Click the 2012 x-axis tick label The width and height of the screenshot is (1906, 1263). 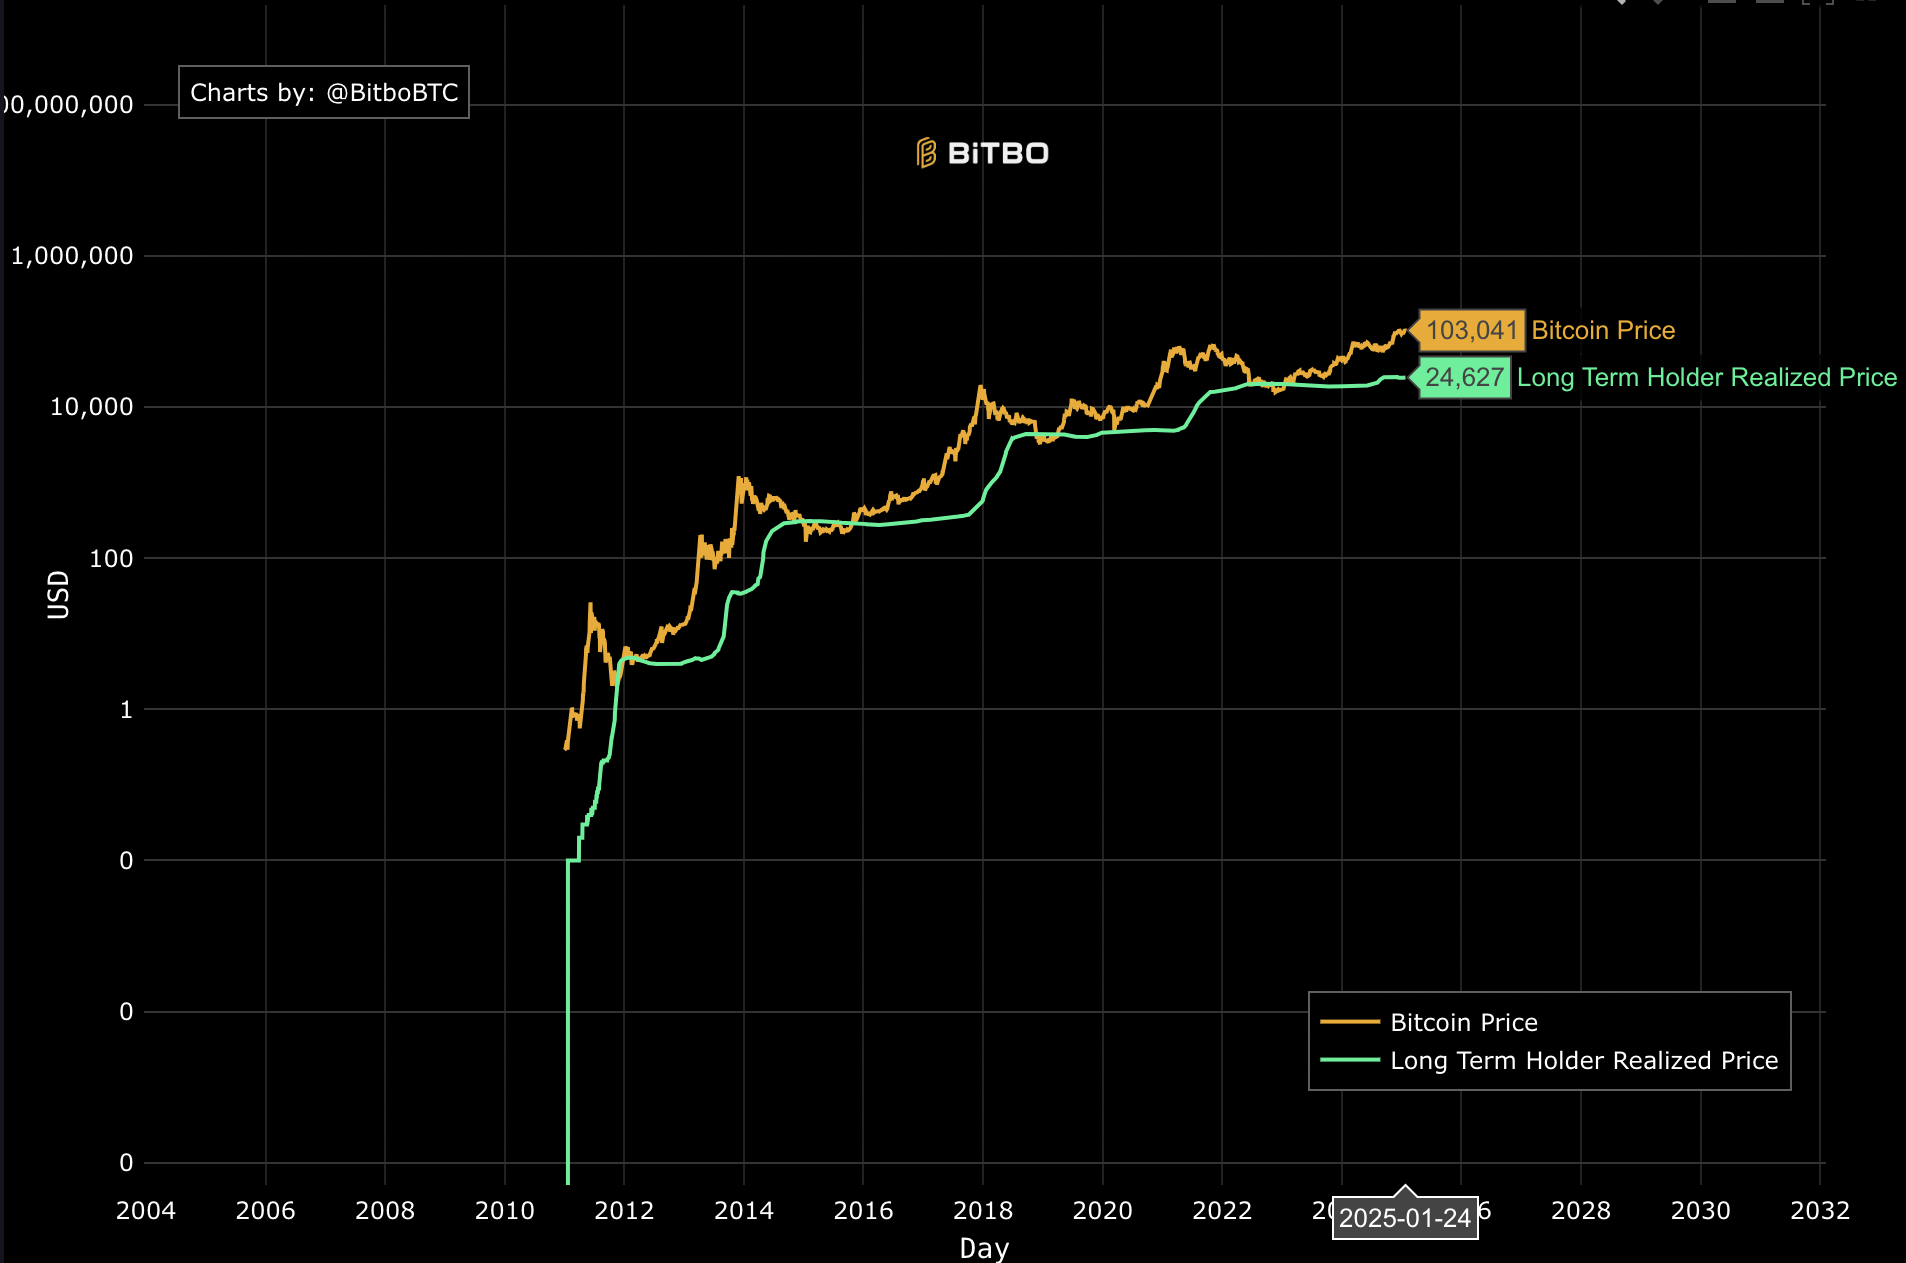(x=624, y=1211)
